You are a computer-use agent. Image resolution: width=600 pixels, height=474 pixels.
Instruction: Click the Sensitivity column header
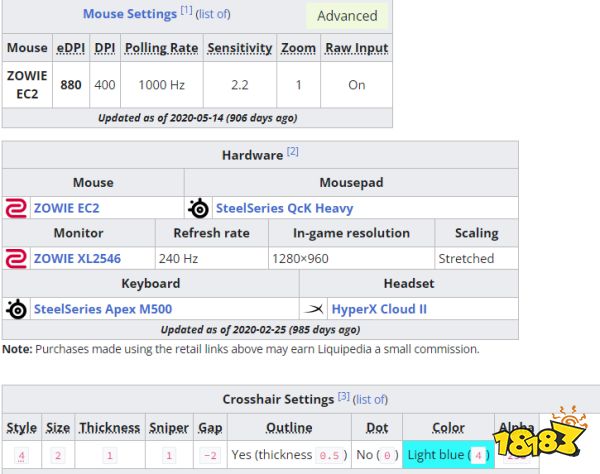tap(240, 48)
